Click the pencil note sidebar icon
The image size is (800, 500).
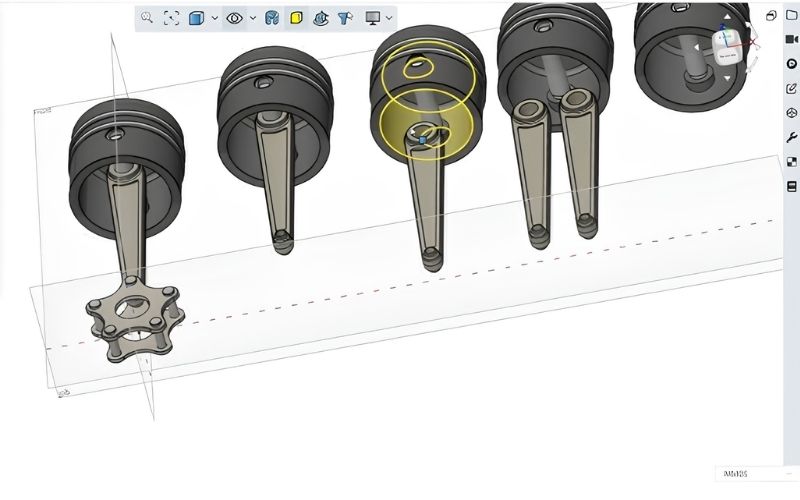tap(792, 89)
